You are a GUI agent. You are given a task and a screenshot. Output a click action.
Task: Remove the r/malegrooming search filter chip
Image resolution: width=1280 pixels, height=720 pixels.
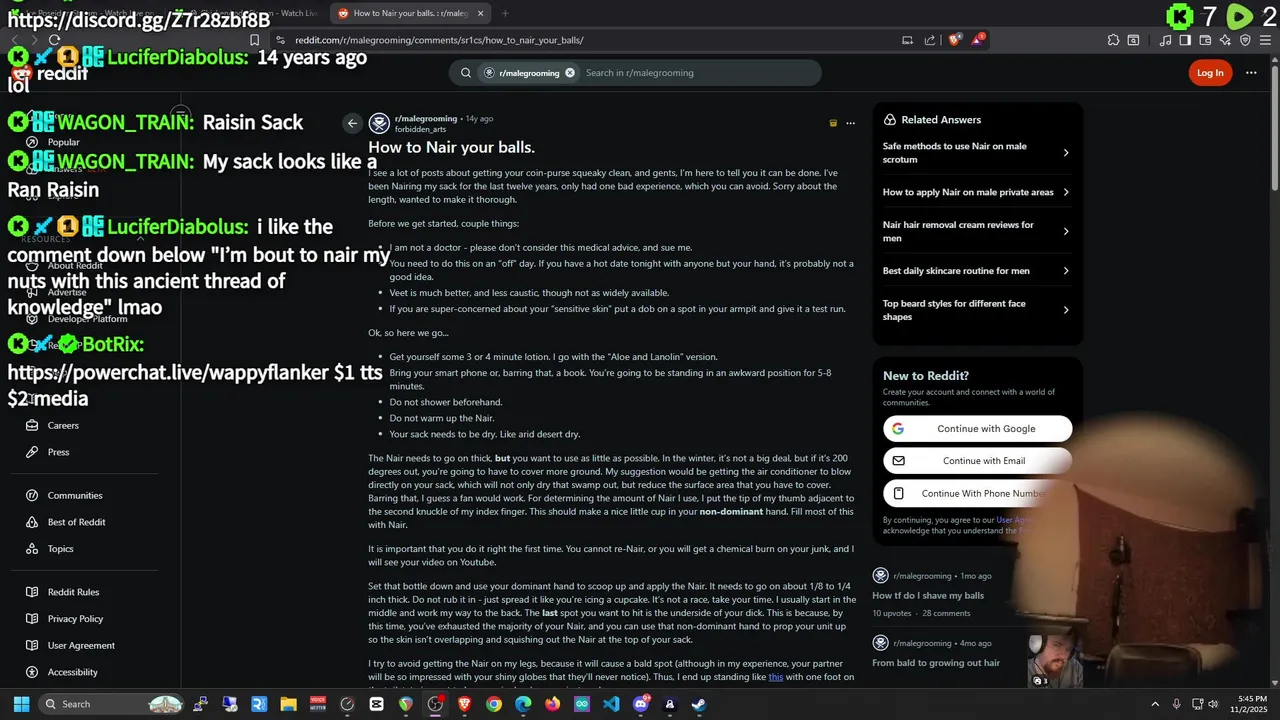coord(570,72)
